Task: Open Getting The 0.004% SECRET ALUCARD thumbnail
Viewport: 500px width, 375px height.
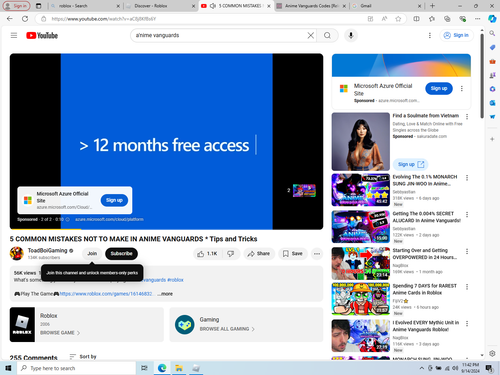Action: point(361,227)
